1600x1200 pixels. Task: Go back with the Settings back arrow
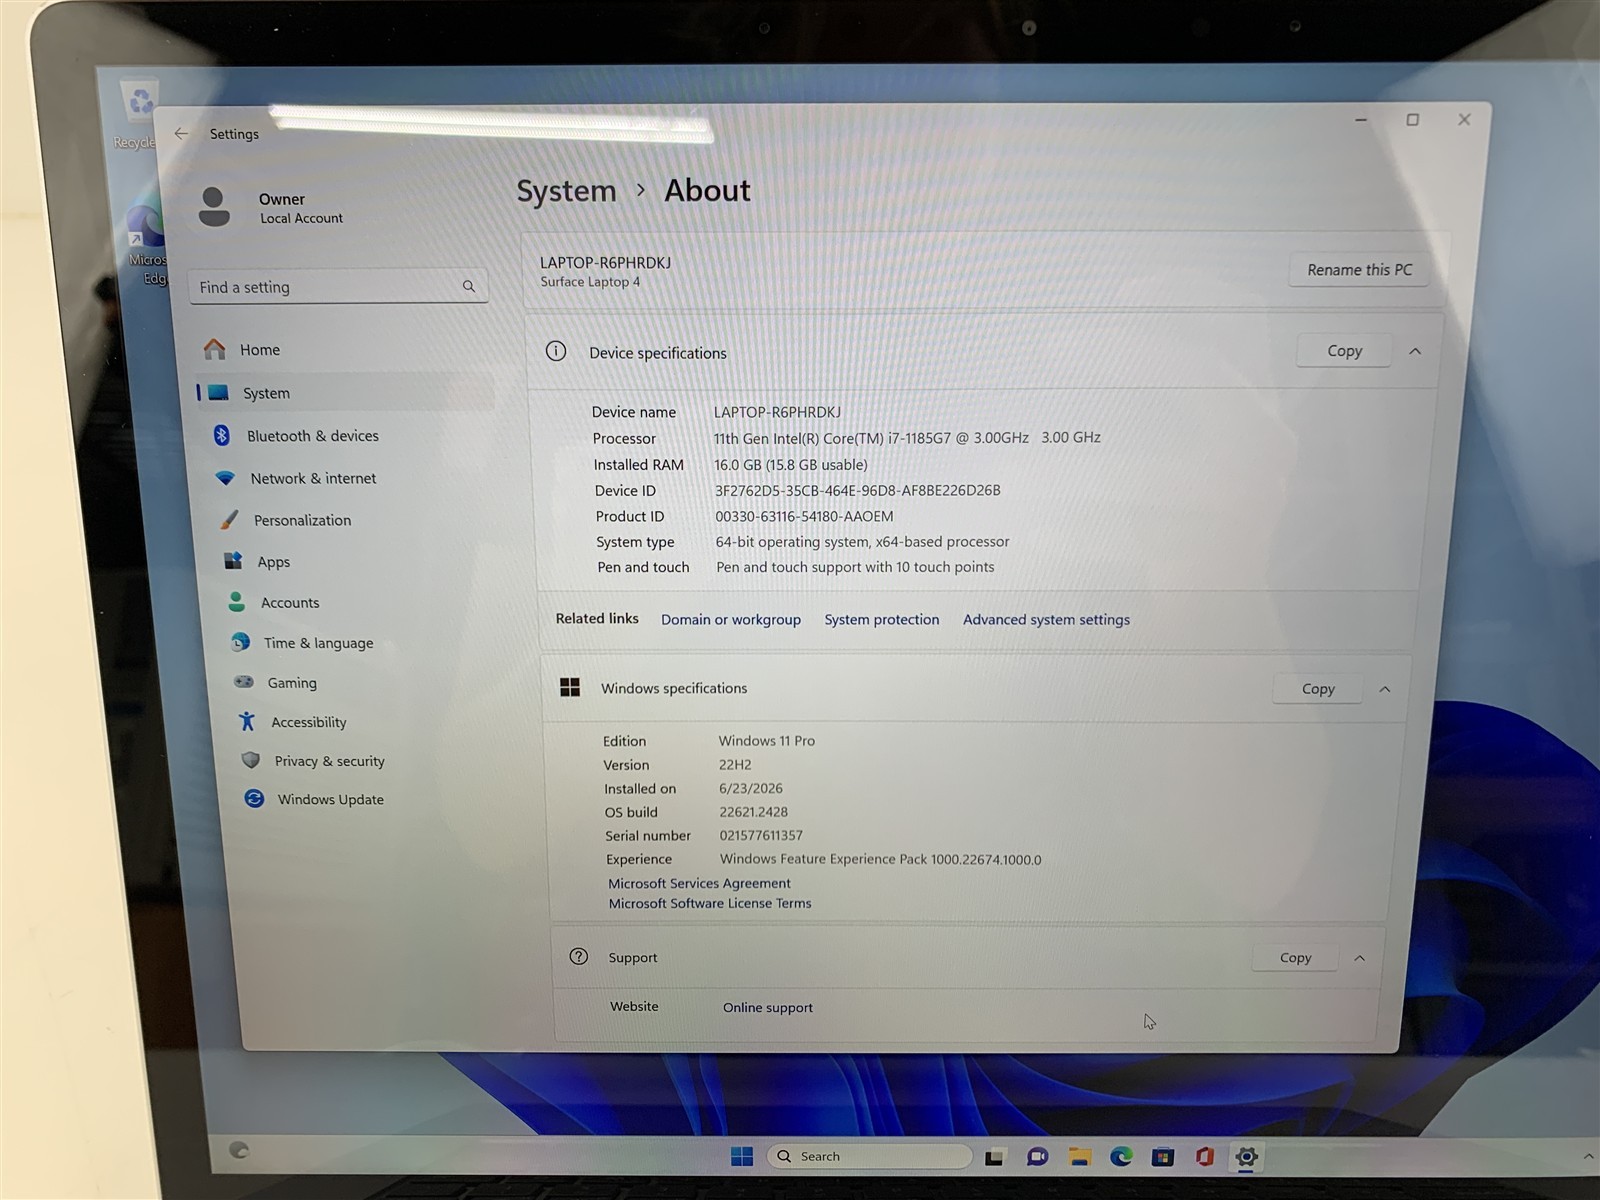[x=181, y=133]
